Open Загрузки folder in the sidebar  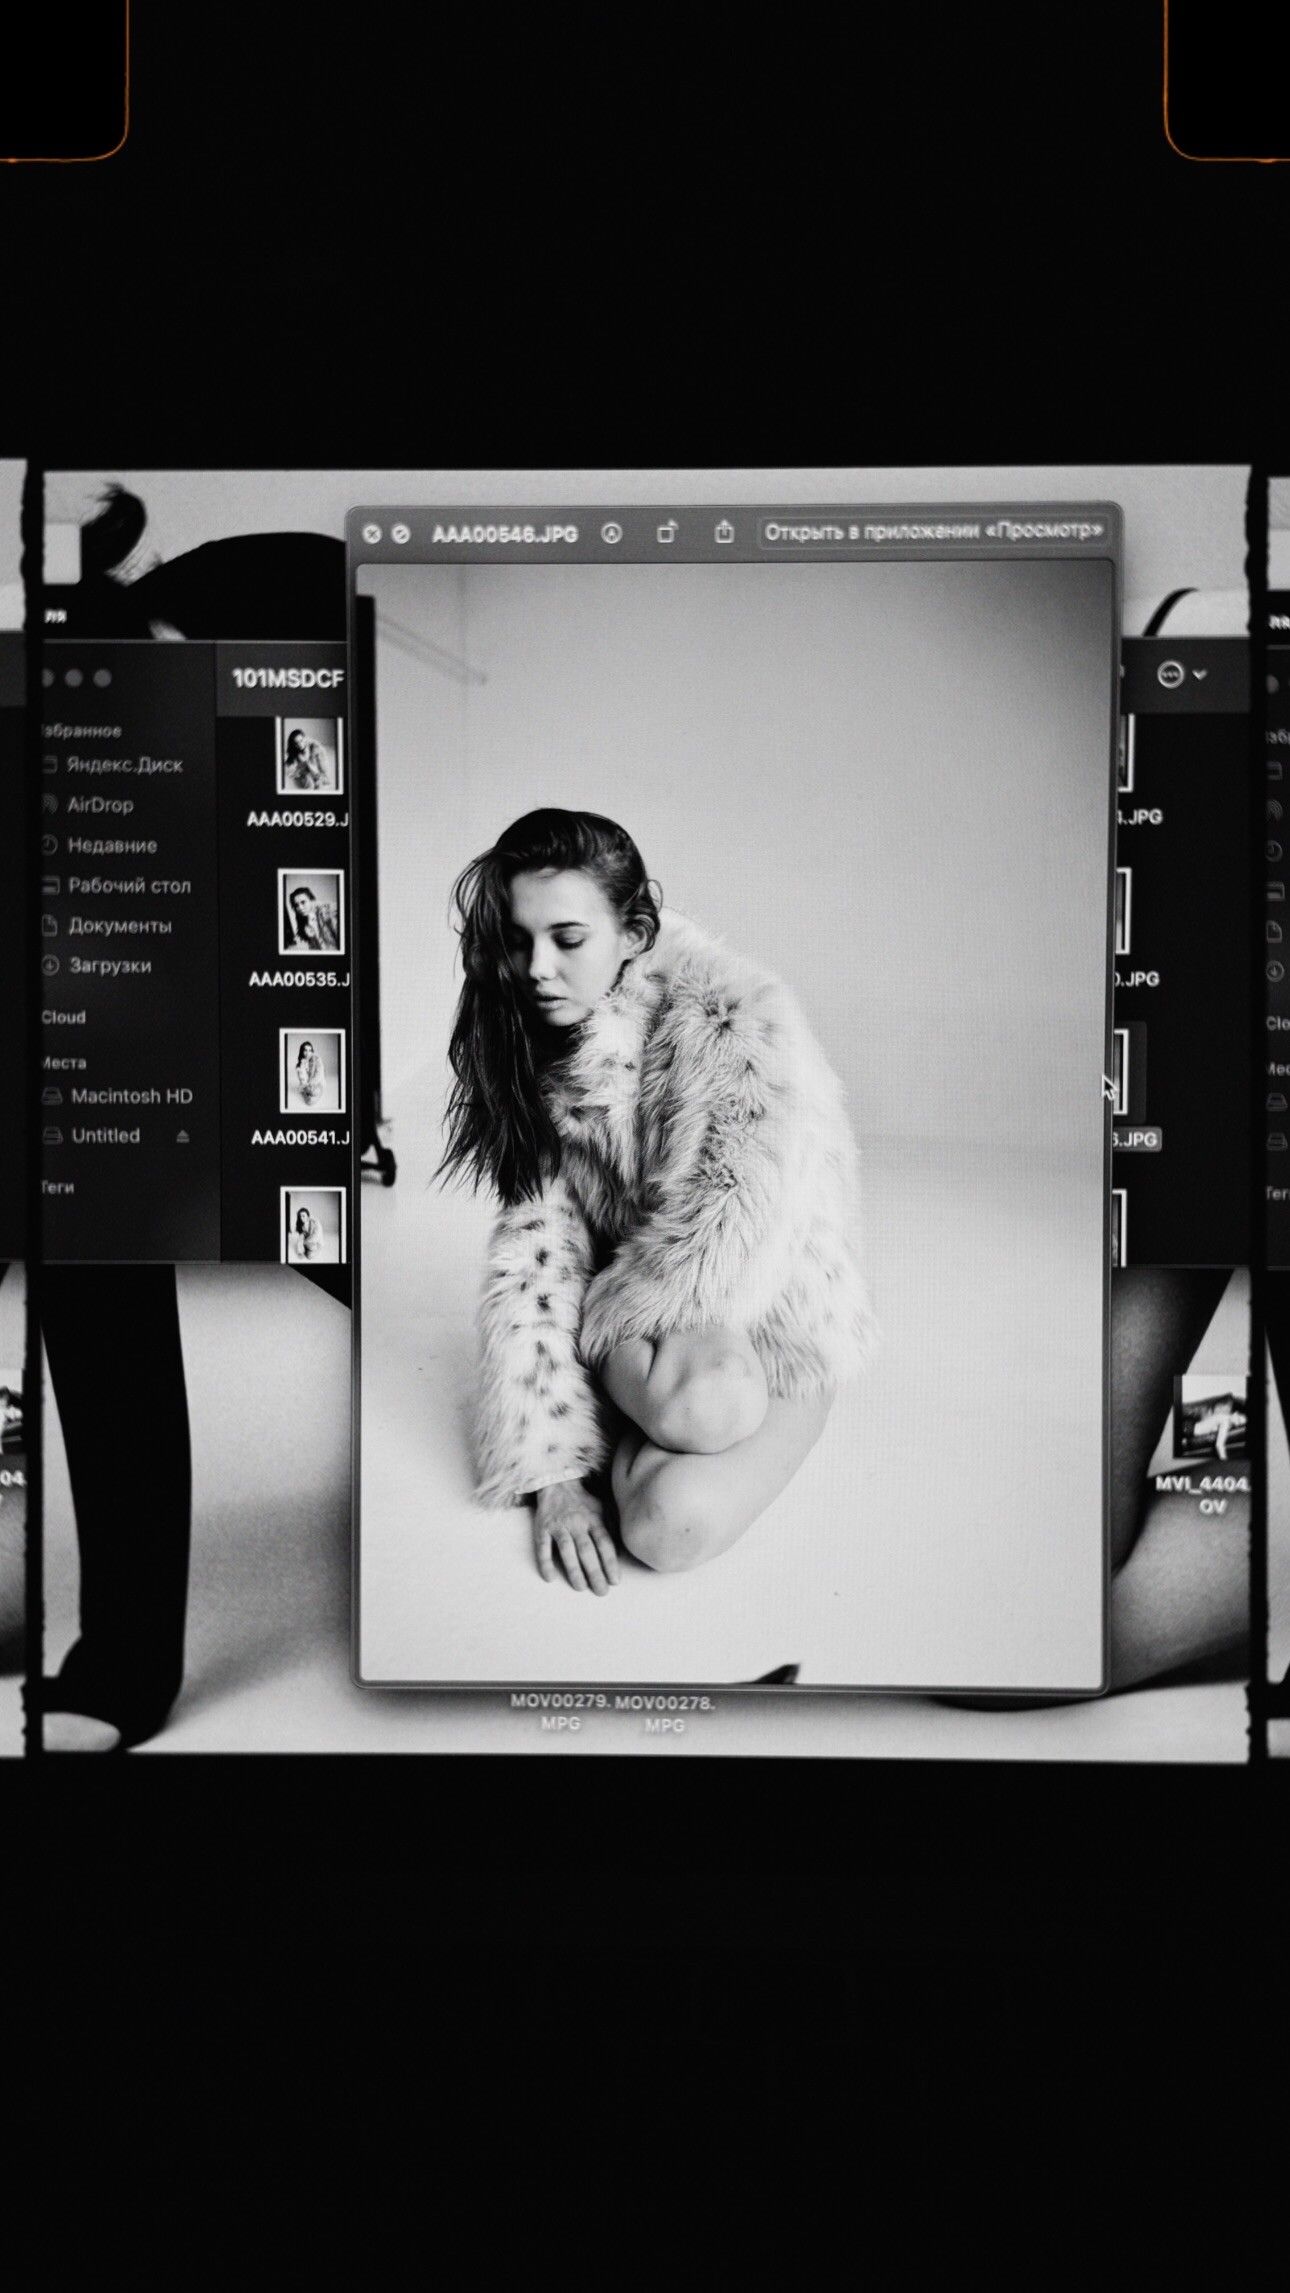click(x=109, y=966)
